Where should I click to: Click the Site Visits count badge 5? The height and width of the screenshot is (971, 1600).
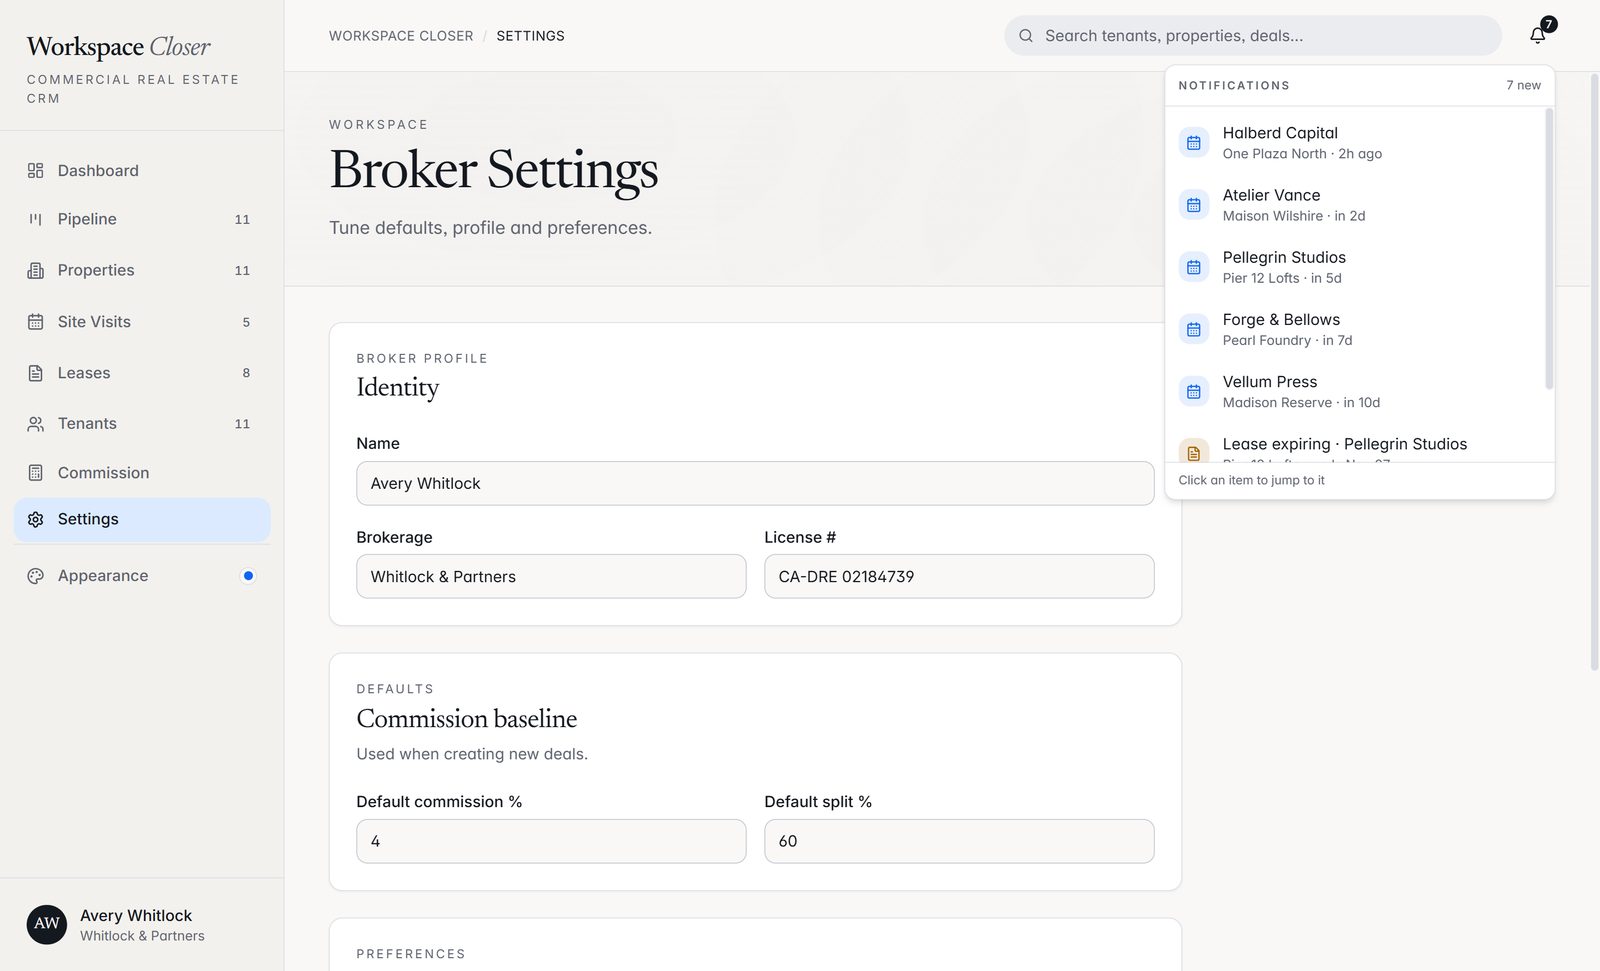[x=246, y=322]
